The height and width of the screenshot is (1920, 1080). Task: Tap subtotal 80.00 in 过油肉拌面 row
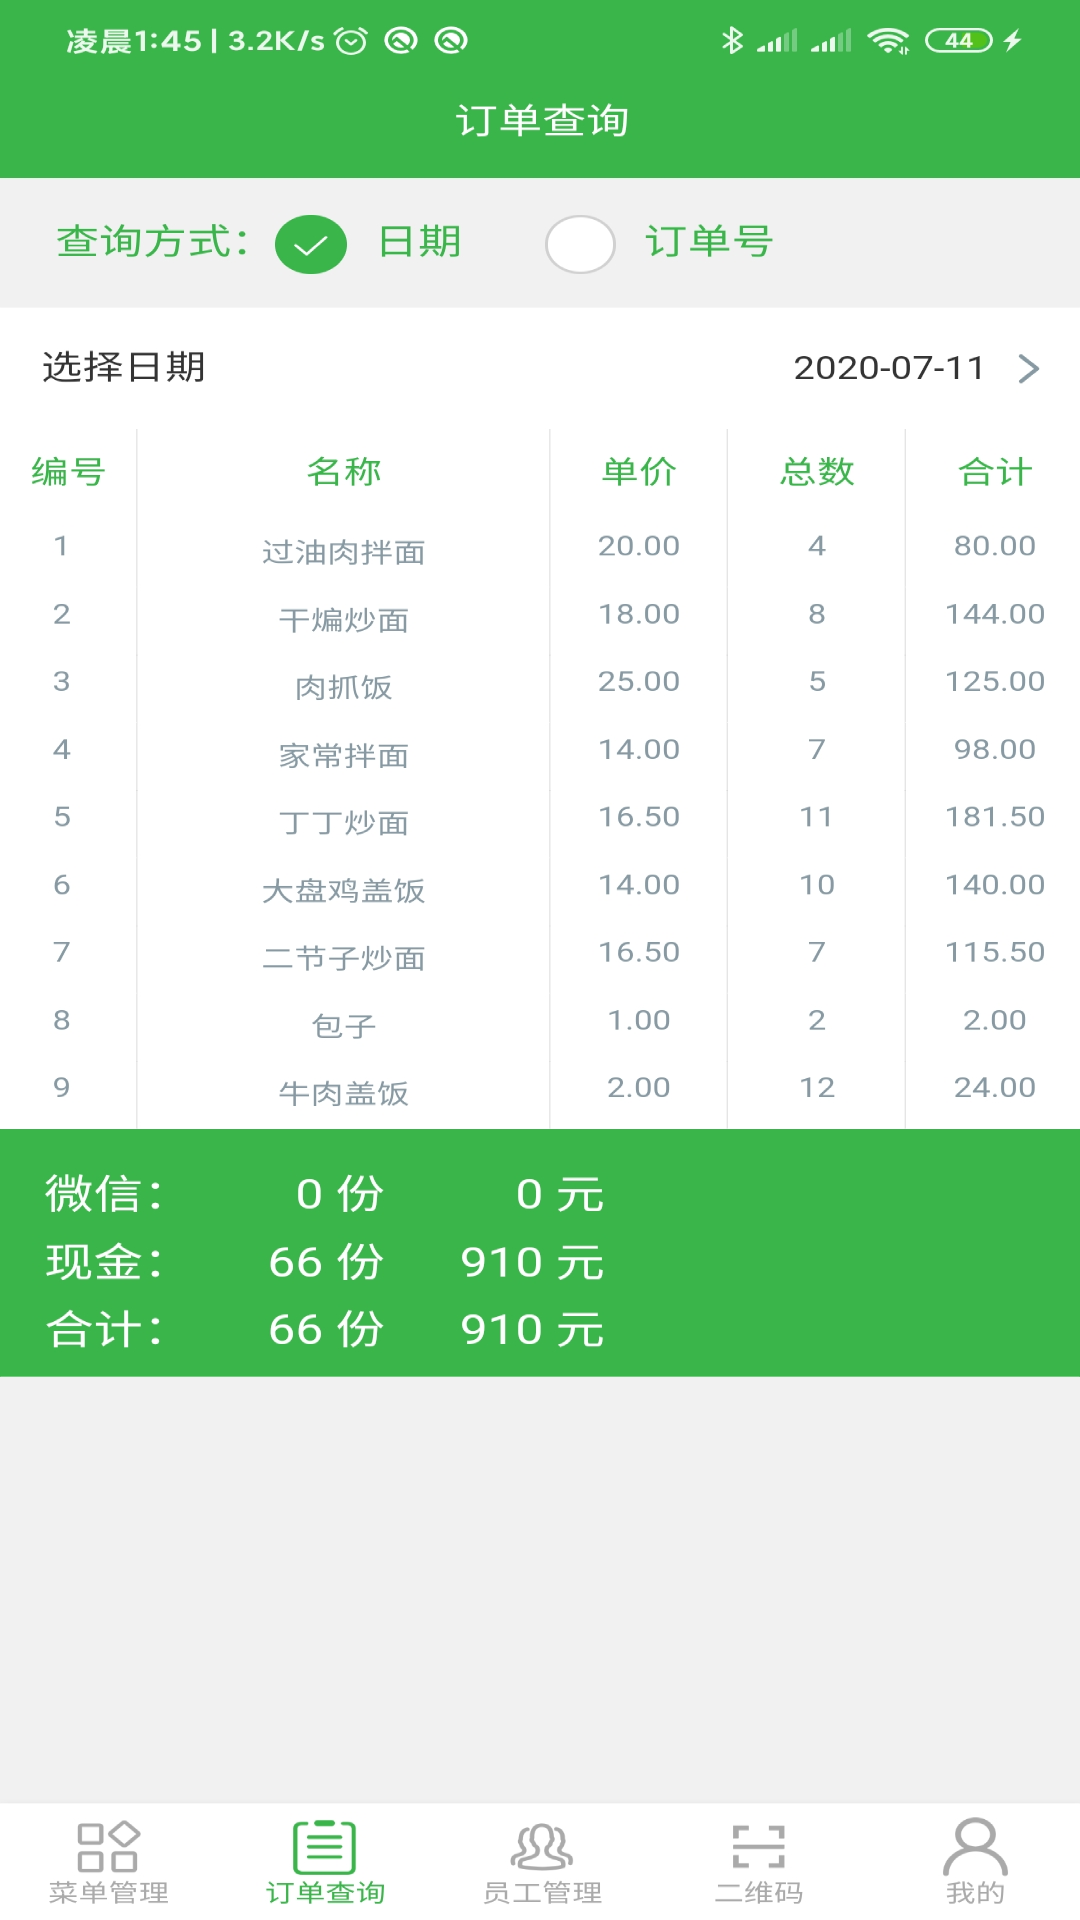(x=994, y=546)
